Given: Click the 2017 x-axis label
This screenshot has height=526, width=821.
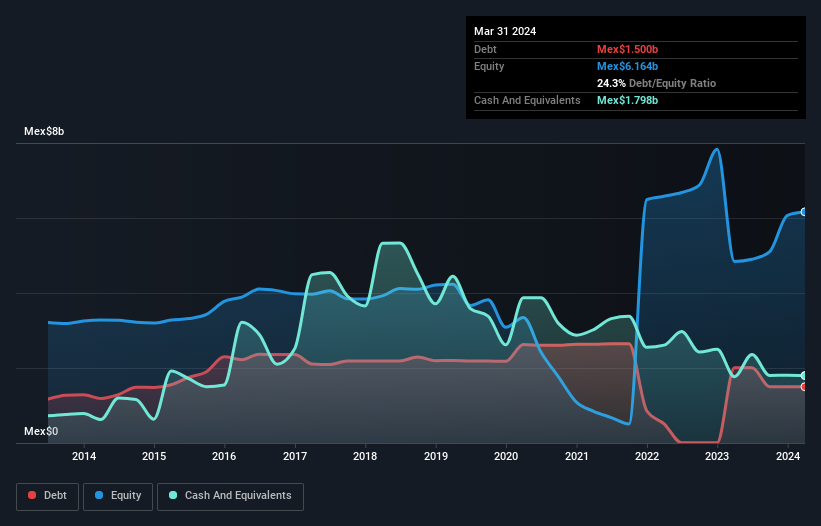Looking at the screenshot, I should pos(295,456).
